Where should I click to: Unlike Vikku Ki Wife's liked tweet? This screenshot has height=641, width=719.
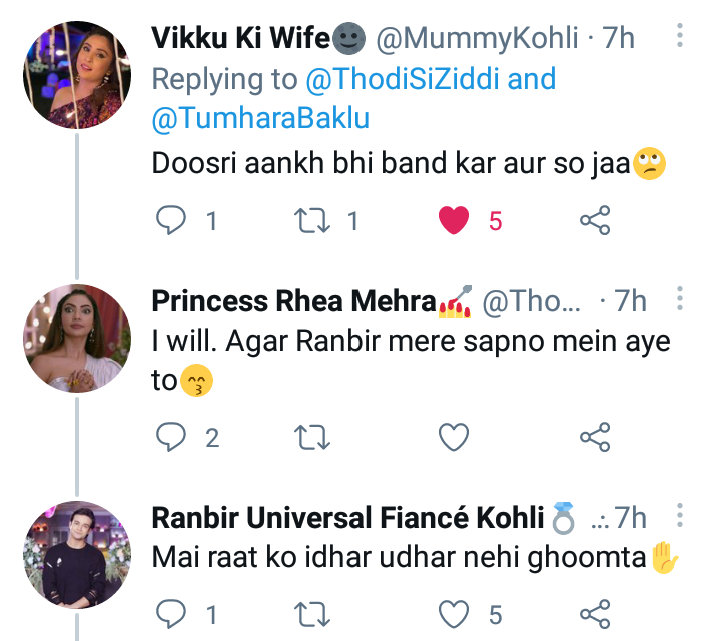(x=455, y=221)
